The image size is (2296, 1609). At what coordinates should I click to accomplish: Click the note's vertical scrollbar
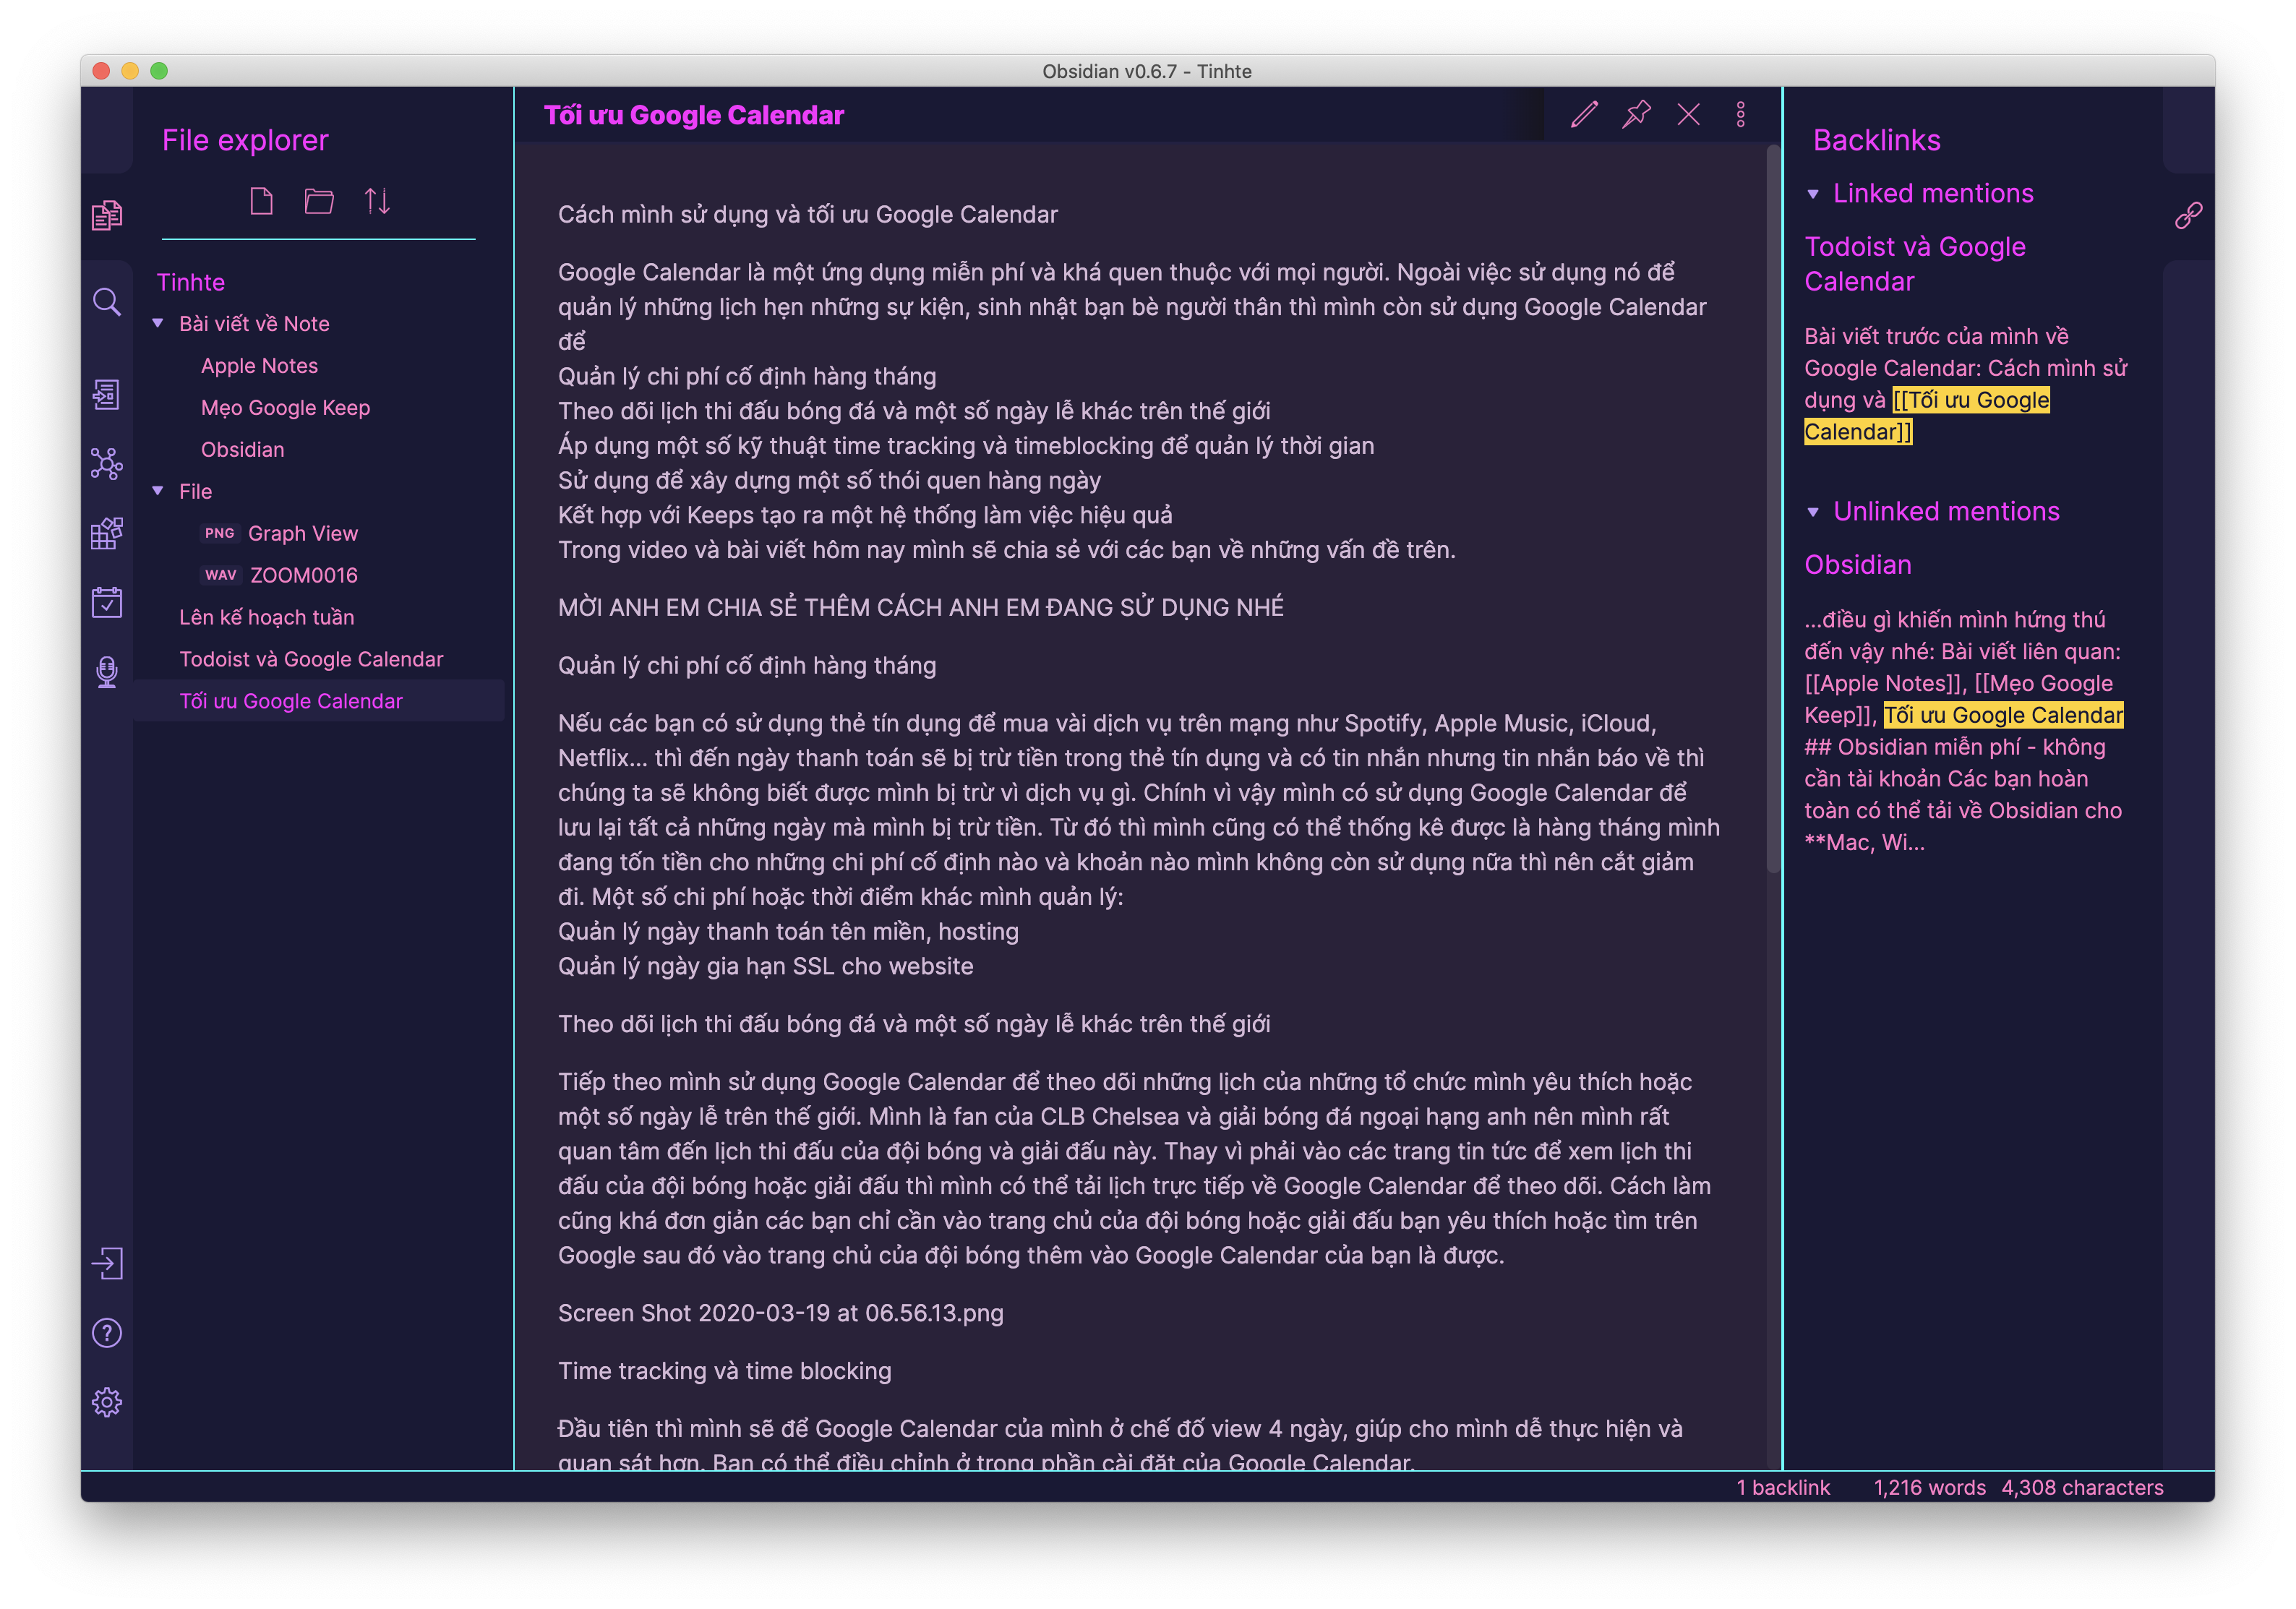(x=1773, y=510)
